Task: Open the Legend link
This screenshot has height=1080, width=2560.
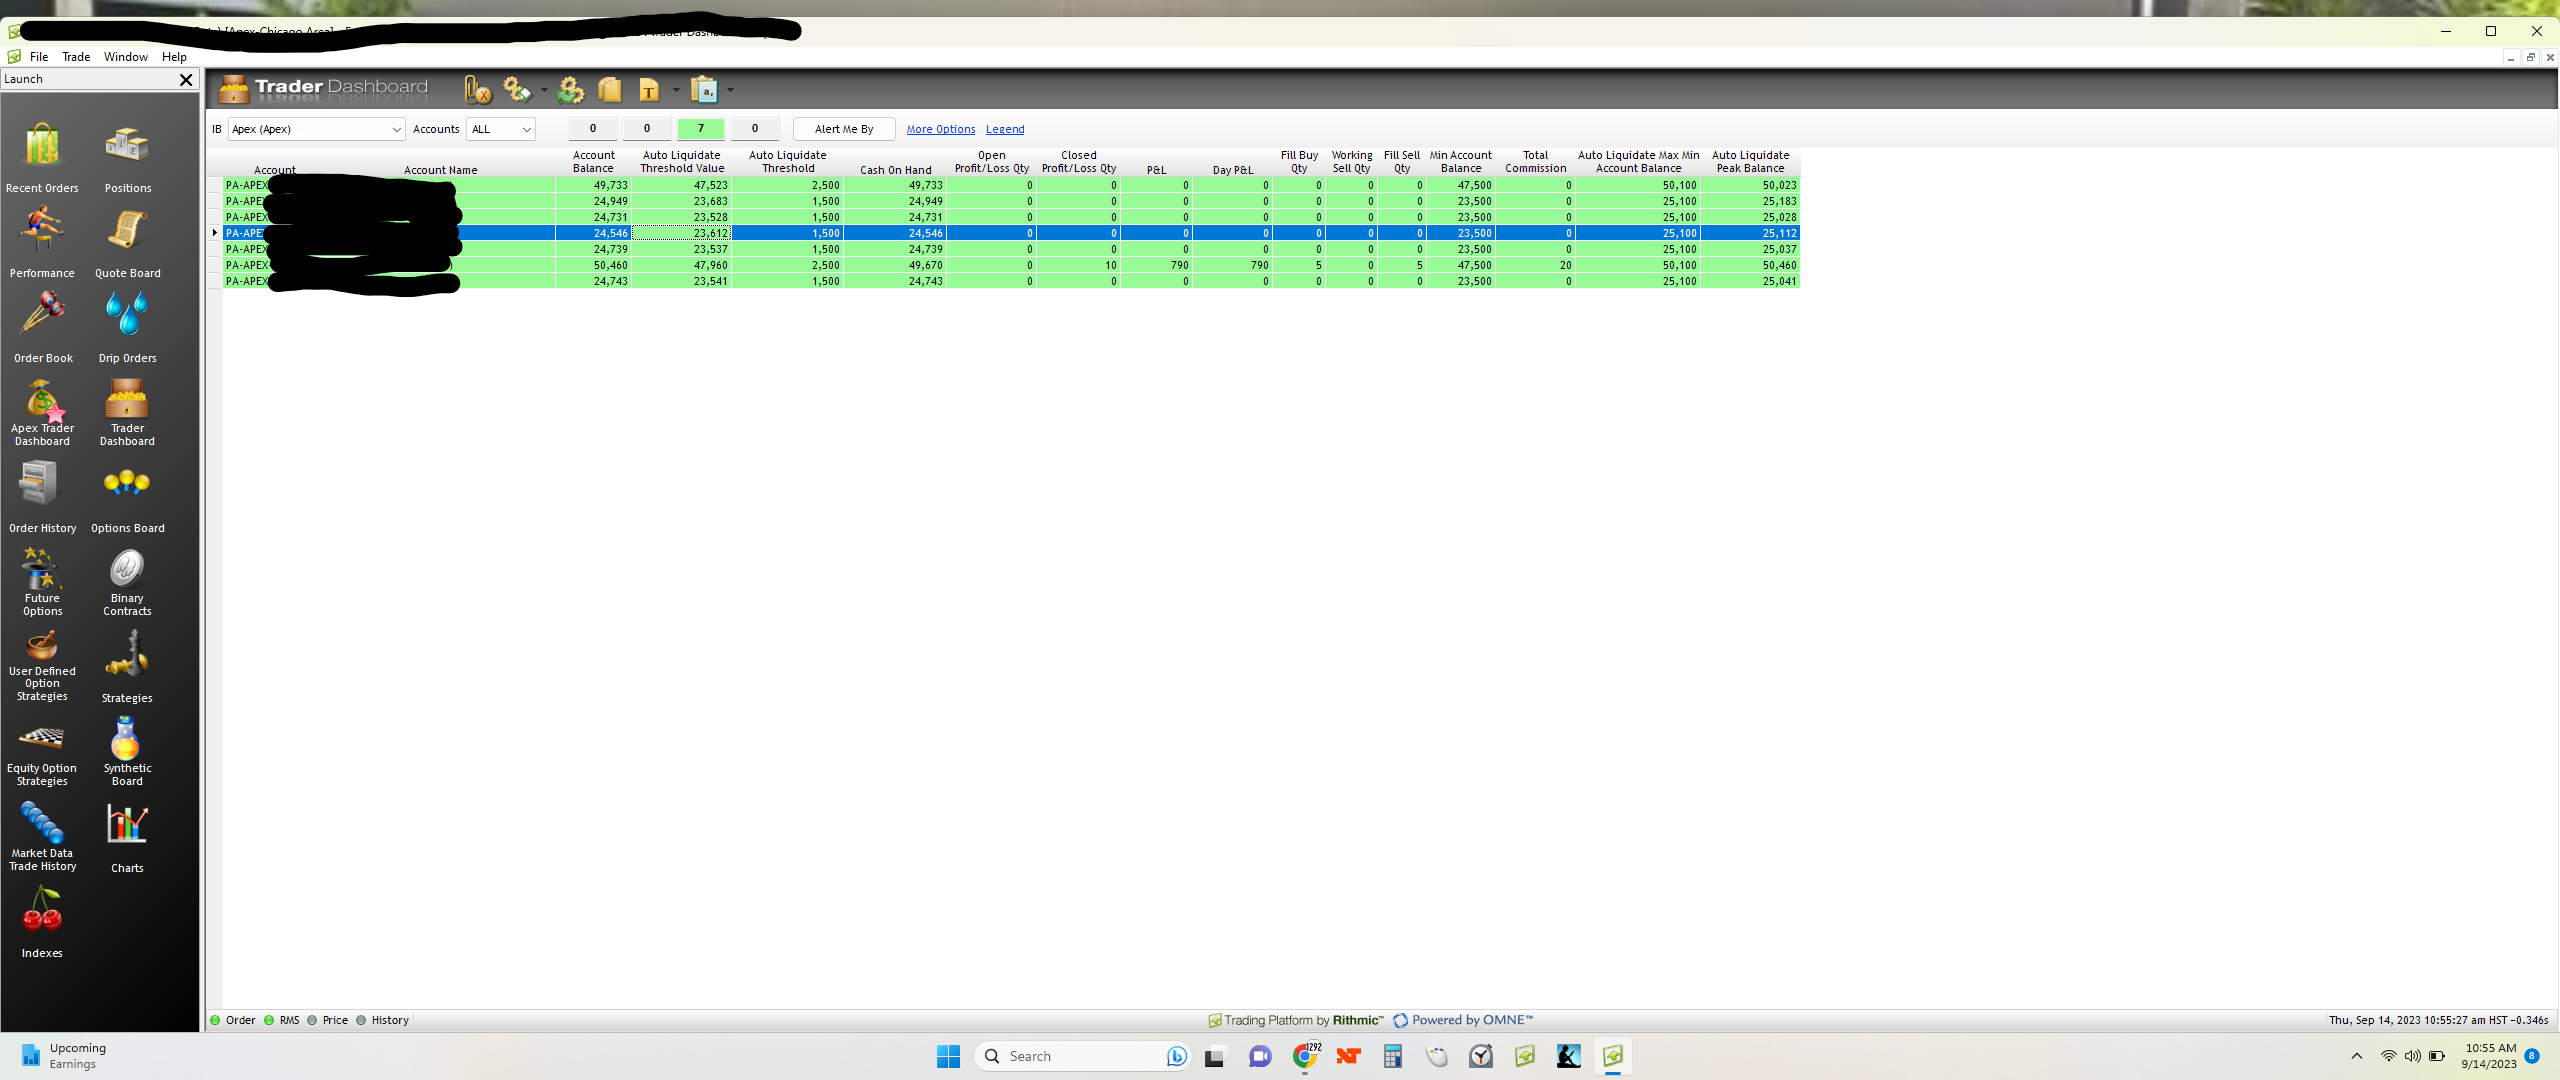Action: point(1005,129)
